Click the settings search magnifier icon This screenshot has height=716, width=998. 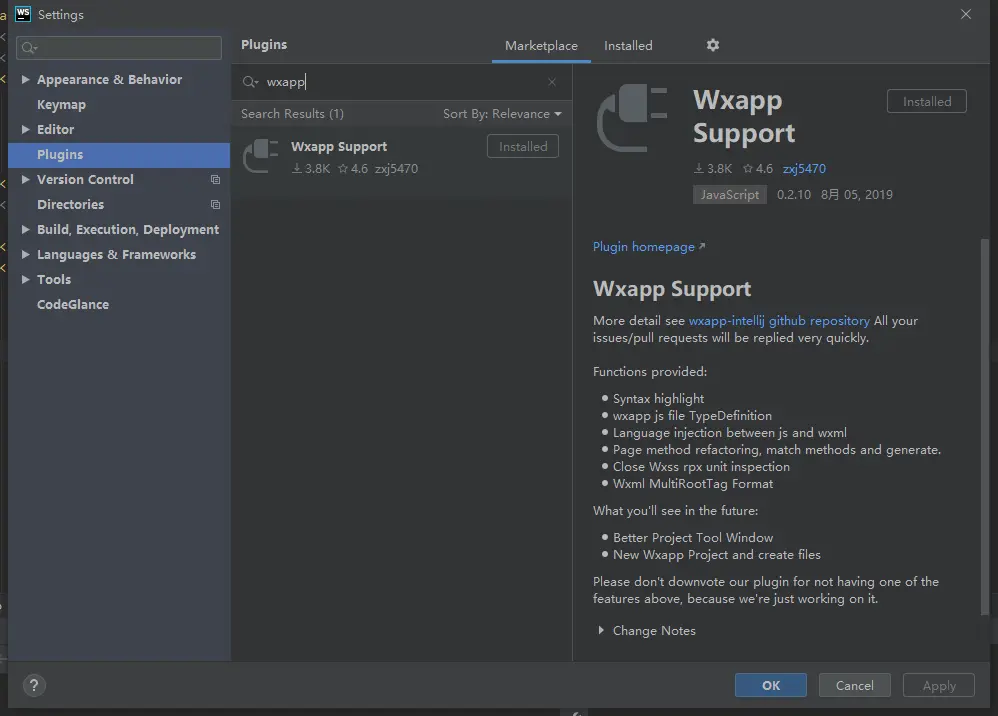[29, 48]
